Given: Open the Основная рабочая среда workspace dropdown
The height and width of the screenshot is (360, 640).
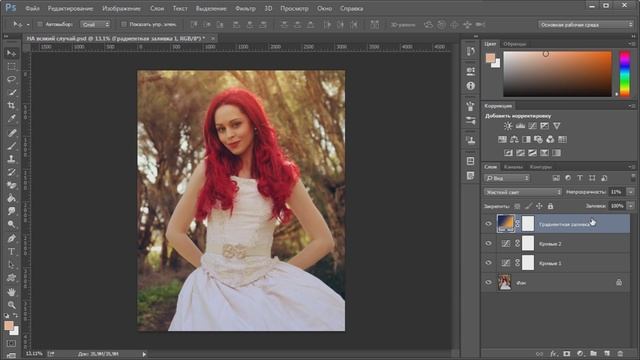Looking at the screenshot, I should (x=585, y=24).
